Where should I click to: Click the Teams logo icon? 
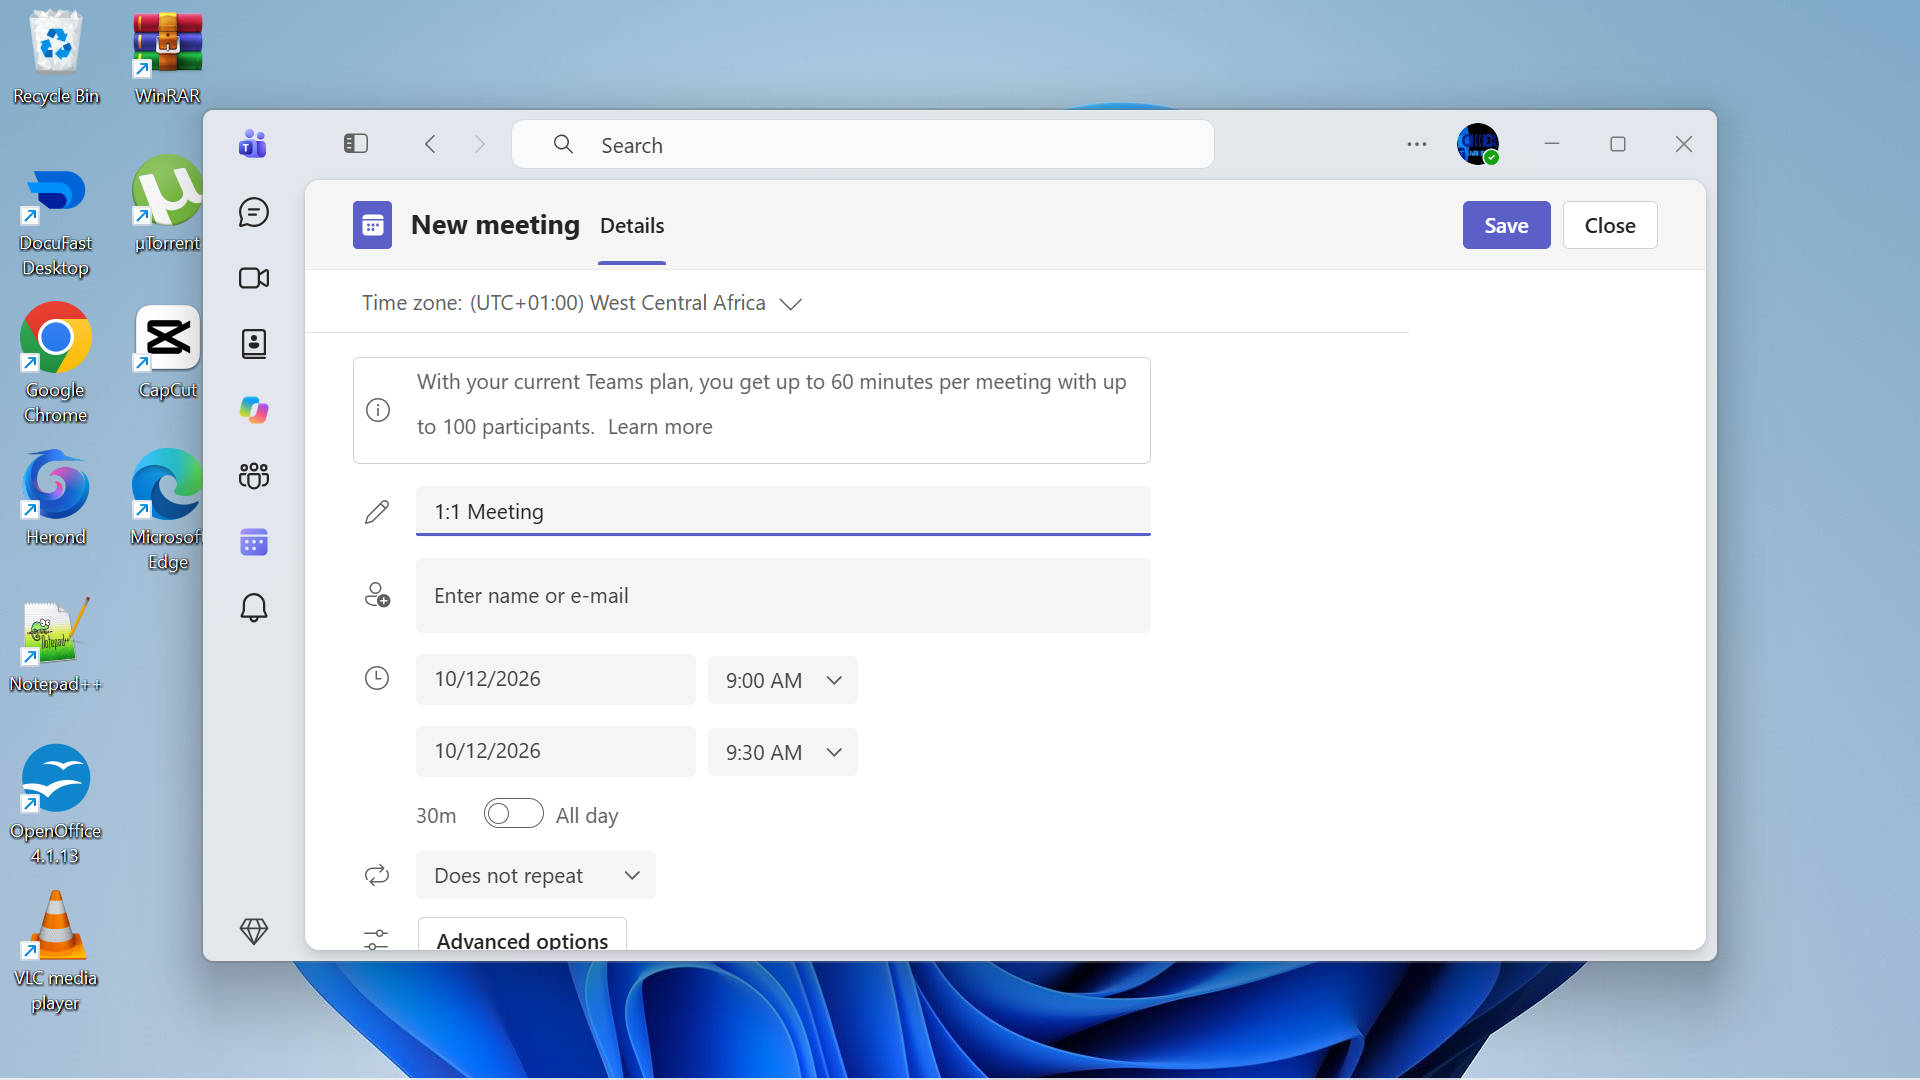click(253, 144)
